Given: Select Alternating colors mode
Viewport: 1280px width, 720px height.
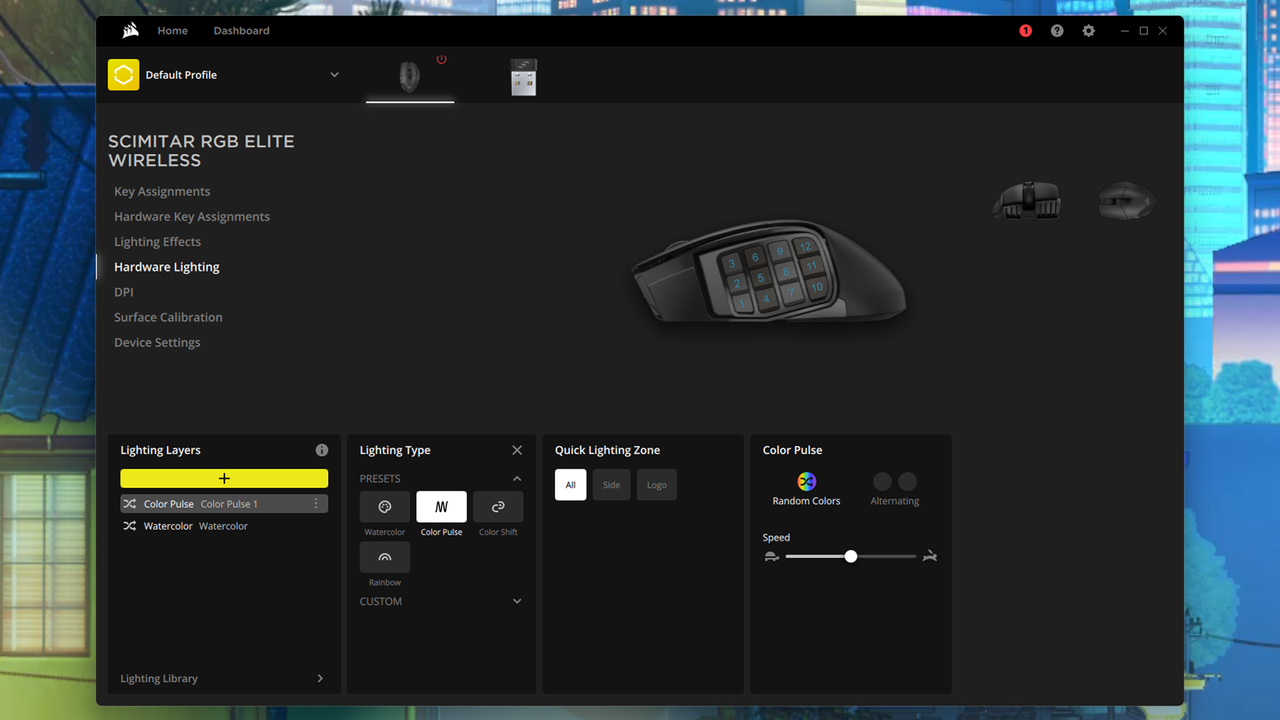Looking at the screenshot, I should coord(894,490).
